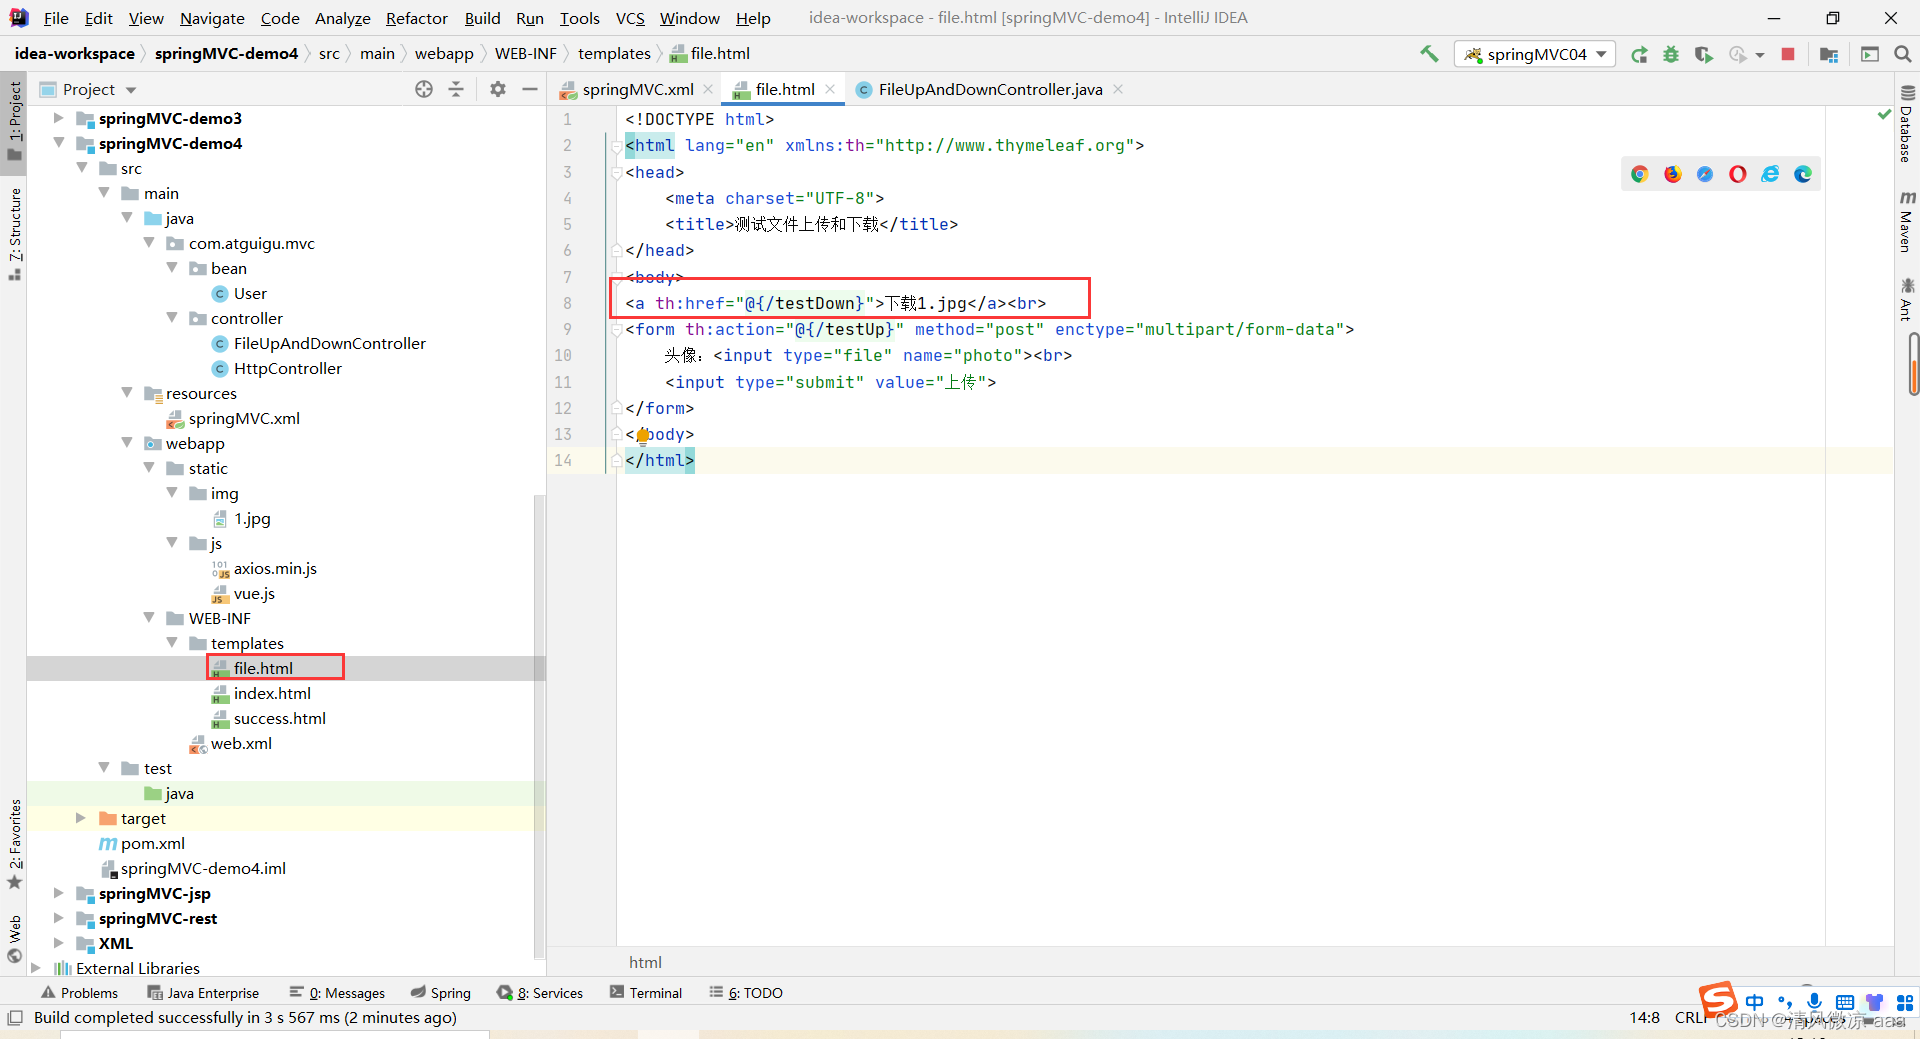Click html breadcrumb at editor bottom
The image size is (1920, 1039).
pos(645,962)
